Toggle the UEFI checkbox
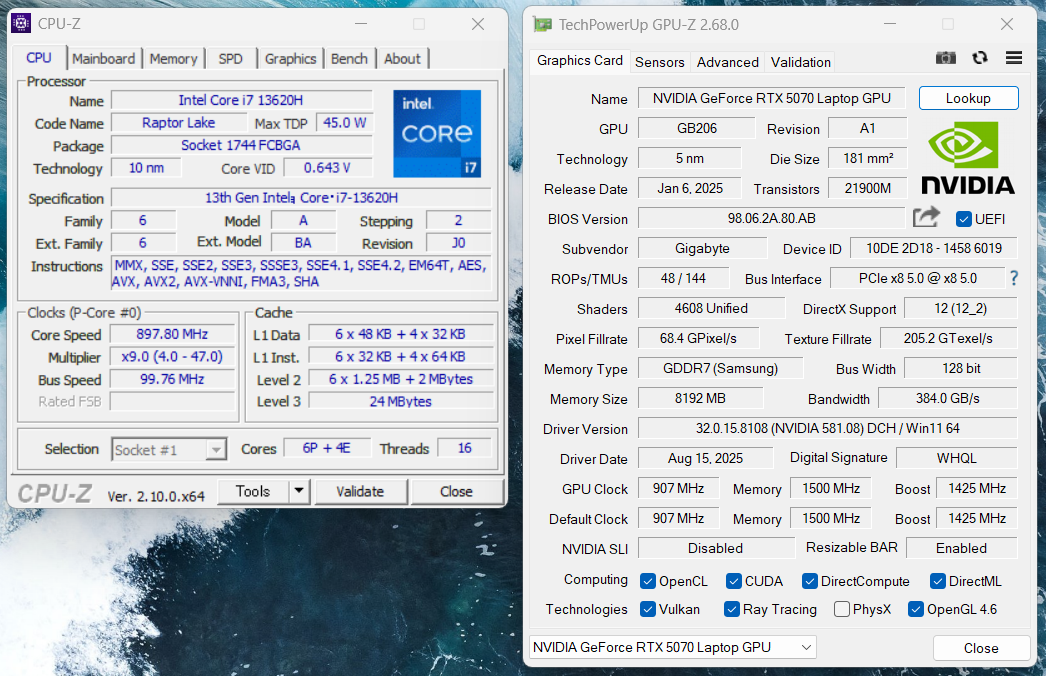1046x676 pixels. [x=964, y=219]
